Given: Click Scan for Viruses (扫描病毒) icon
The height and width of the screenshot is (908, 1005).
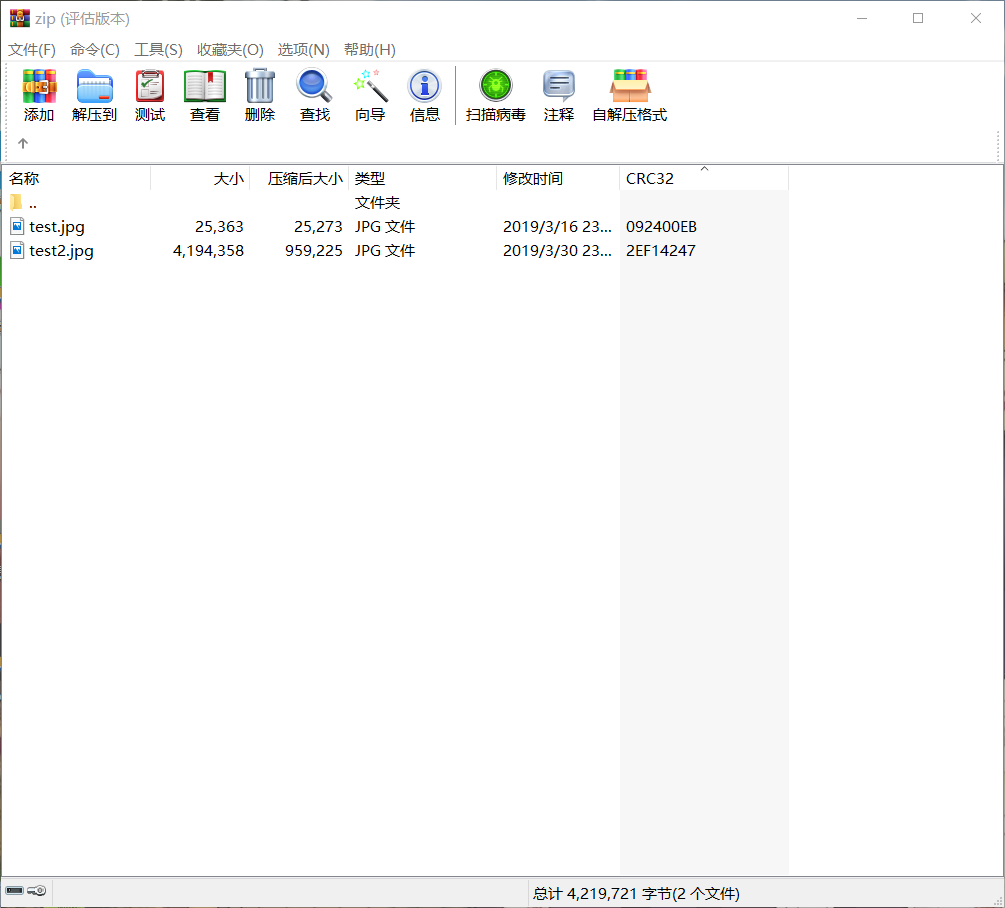Looking at the screenshot, I should [x=495, y=86].
